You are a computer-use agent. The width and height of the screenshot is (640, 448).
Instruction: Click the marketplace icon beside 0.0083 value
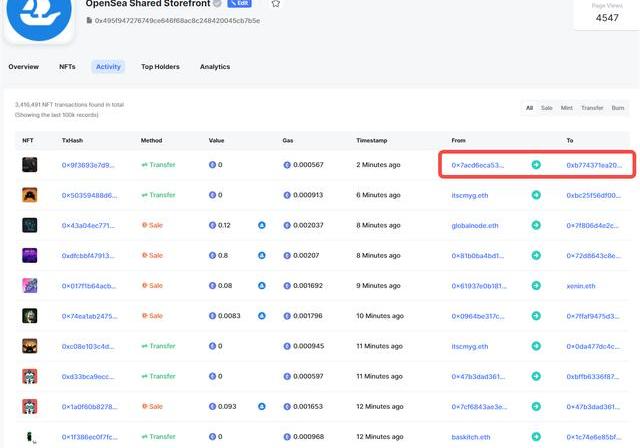point(262,316)
